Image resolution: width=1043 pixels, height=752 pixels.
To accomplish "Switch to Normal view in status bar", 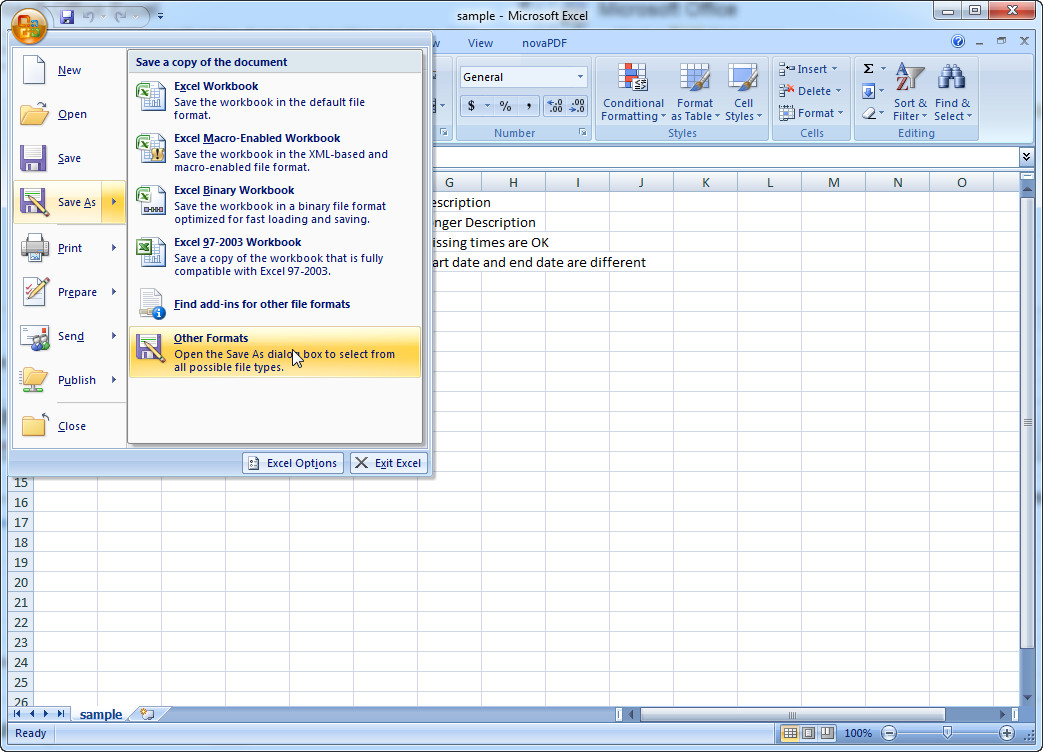I will tap(790, 733).
